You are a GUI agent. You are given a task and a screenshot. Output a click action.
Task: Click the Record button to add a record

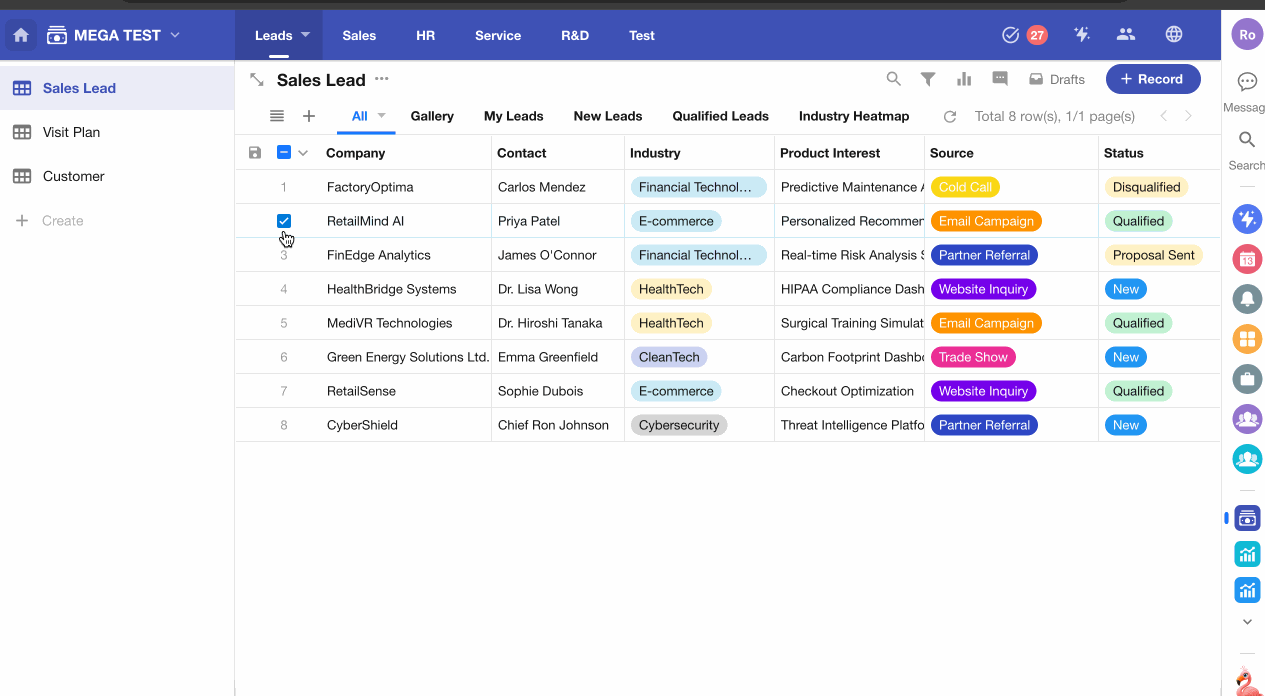(x=1152, y=79)
